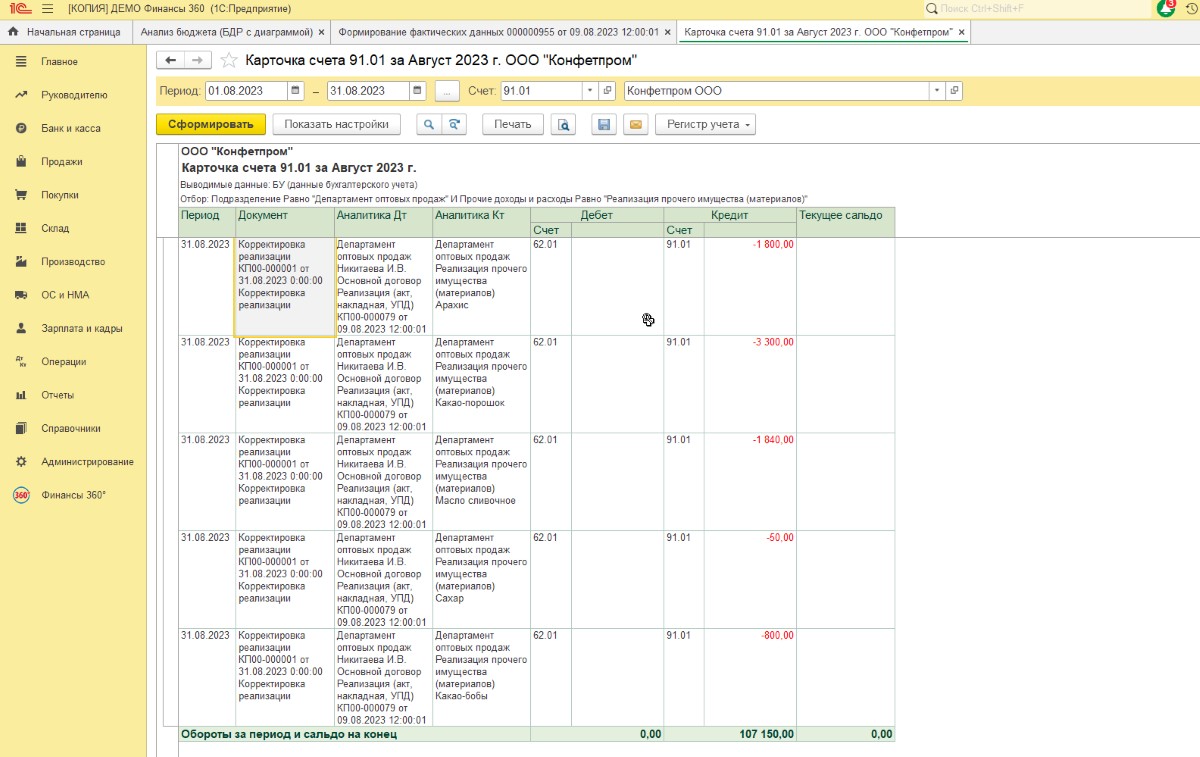
Task: Open the Главное section icon
Action: (x=21, y=62)
